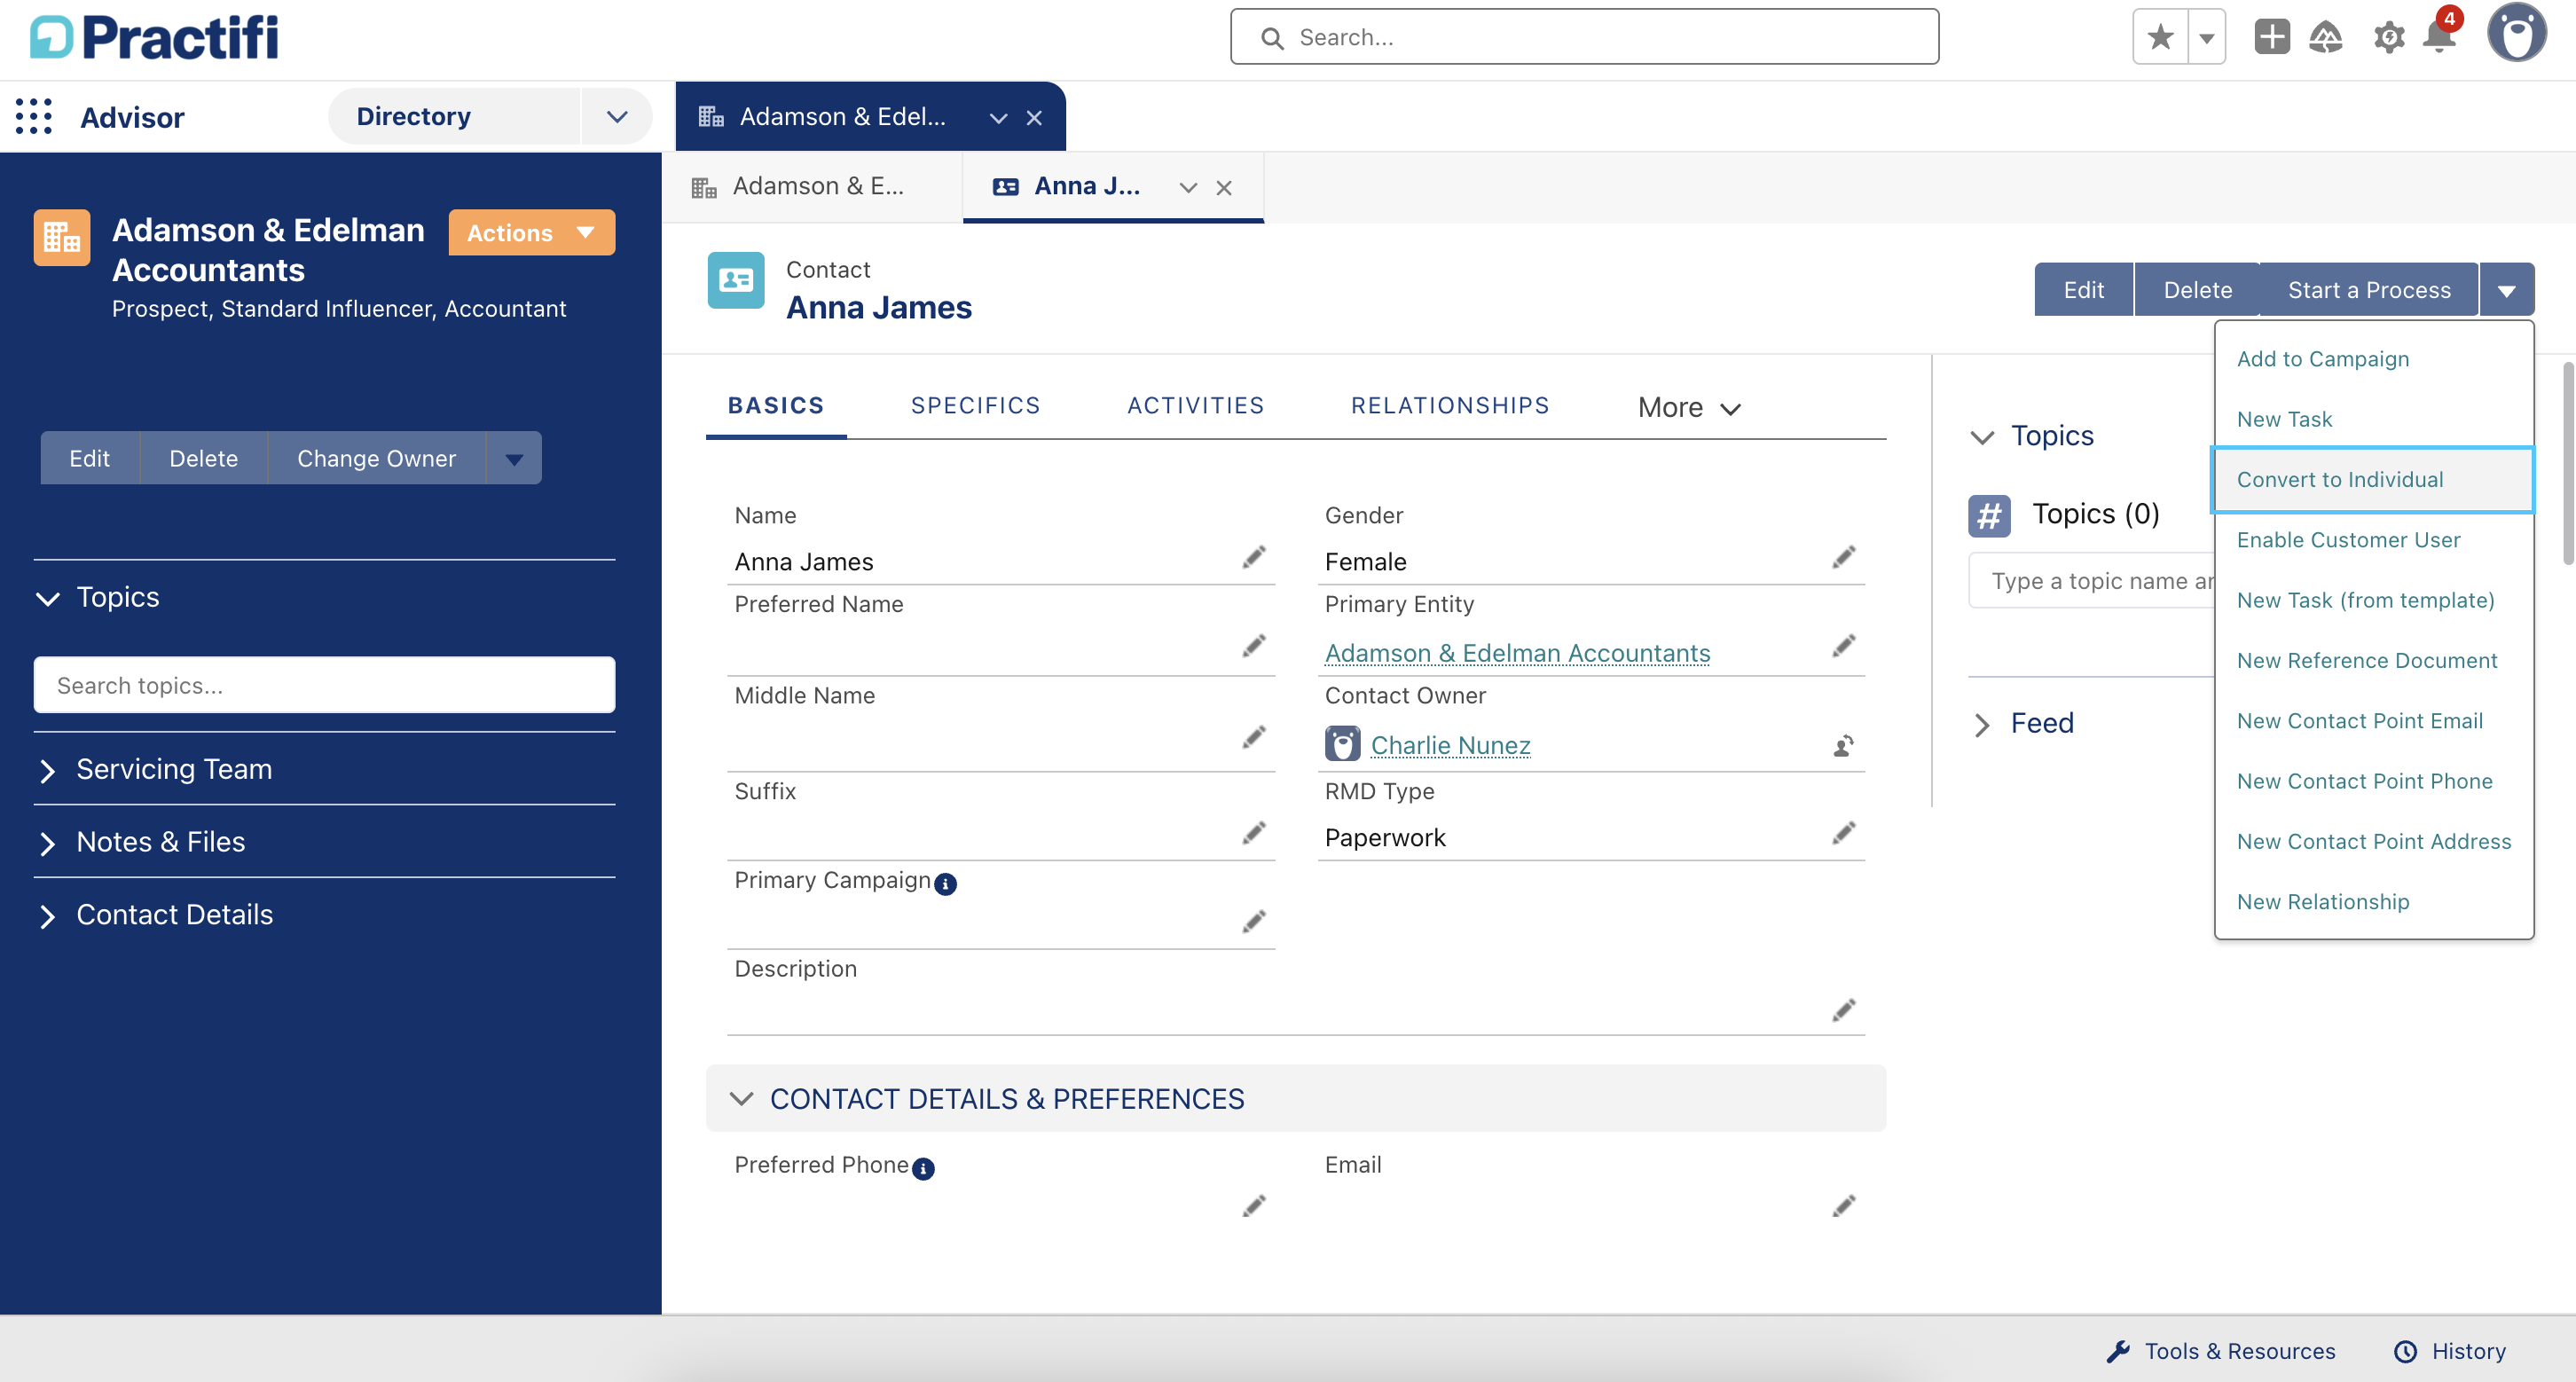Click the Change Owner button
The width and height of the screenshot is (2576, 1382).
pos(376,459)
